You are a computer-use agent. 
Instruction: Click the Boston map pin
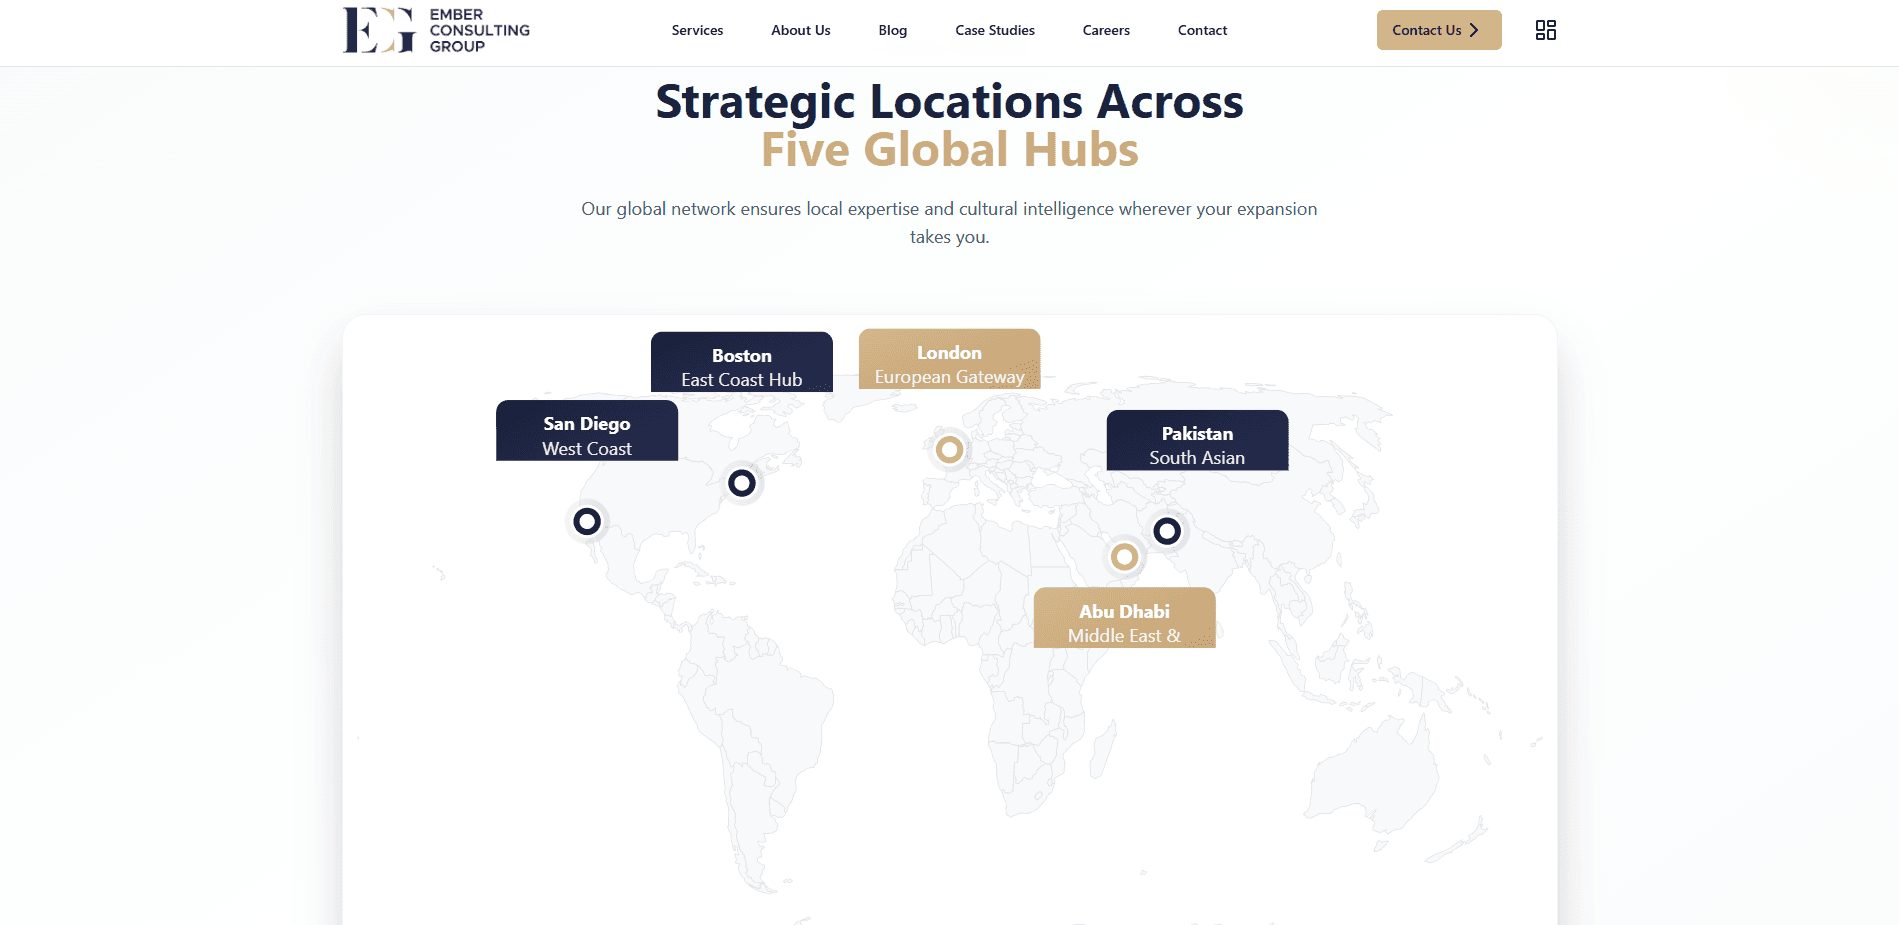pyautogui.click(x=742, y=483)
